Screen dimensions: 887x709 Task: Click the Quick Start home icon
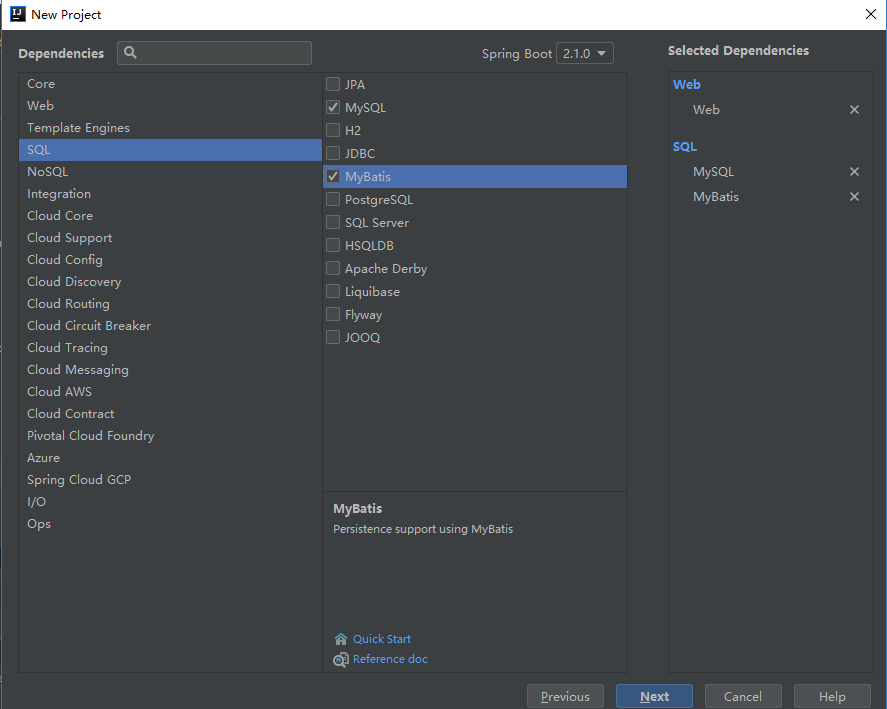pyautogui.click(x=341, y=639)
